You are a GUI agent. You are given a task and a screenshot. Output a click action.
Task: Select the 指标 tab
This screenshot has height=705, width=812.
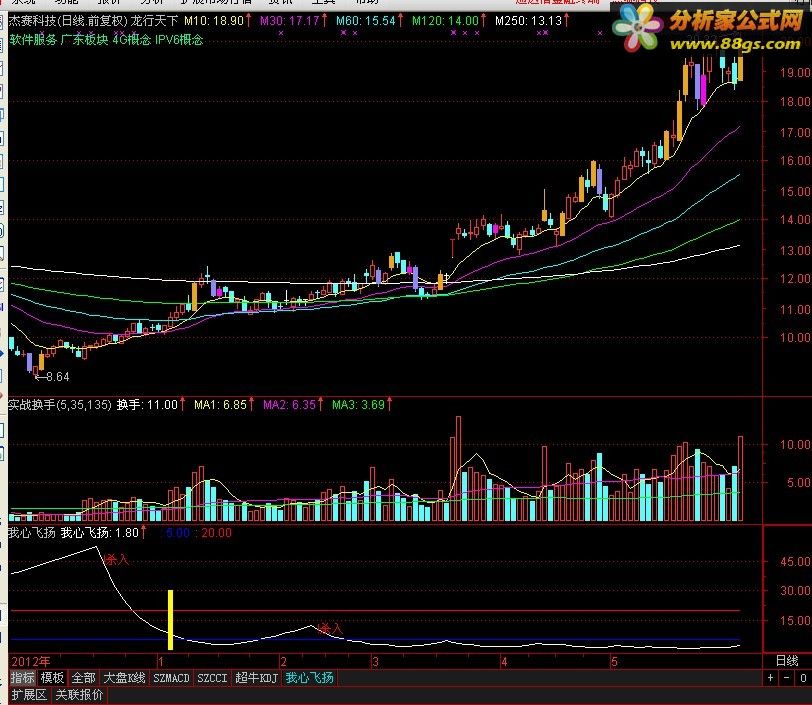[23, 678]
